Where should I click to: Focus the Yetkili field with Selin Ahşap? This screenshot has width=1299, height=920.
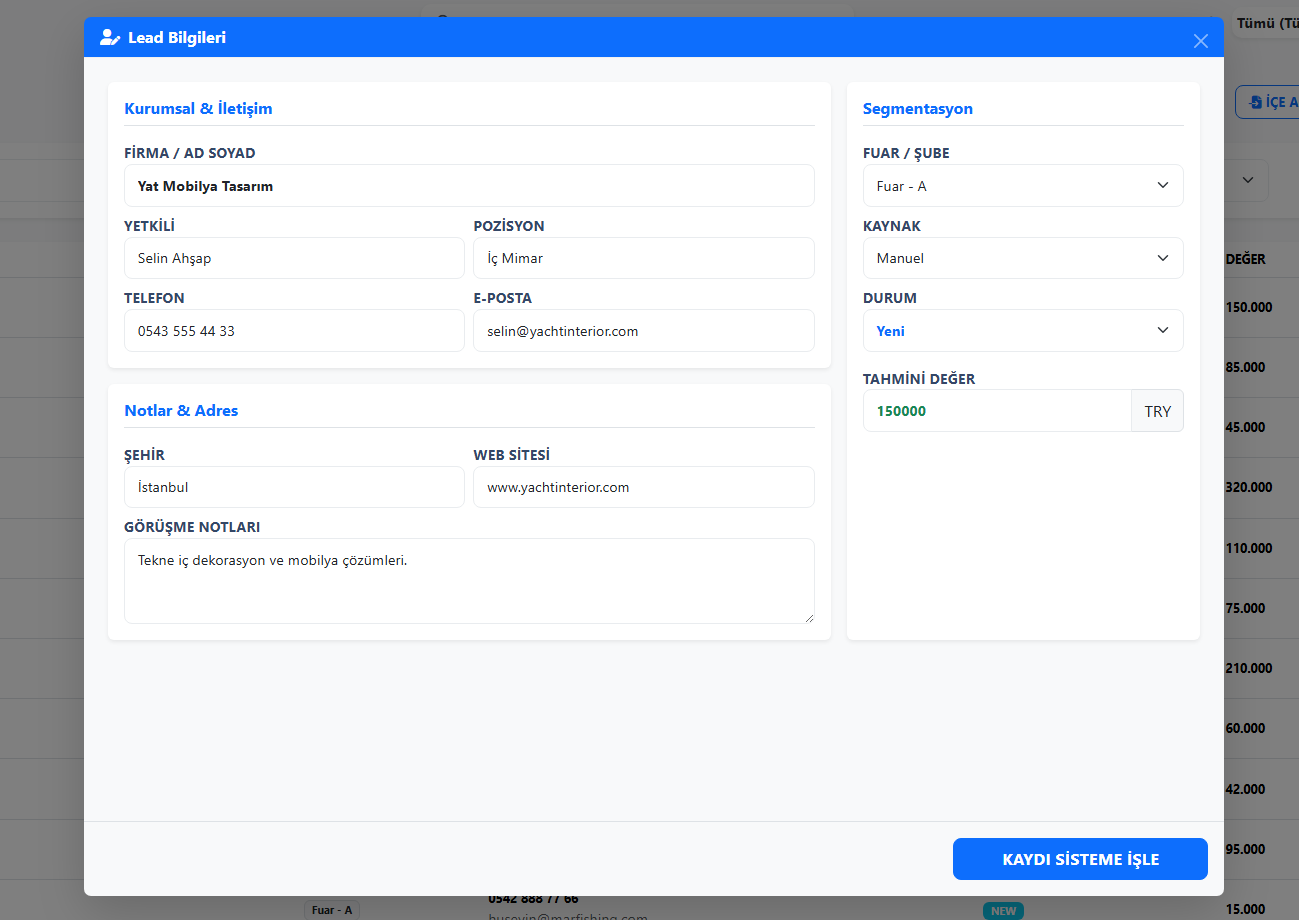tap(294, 258)
